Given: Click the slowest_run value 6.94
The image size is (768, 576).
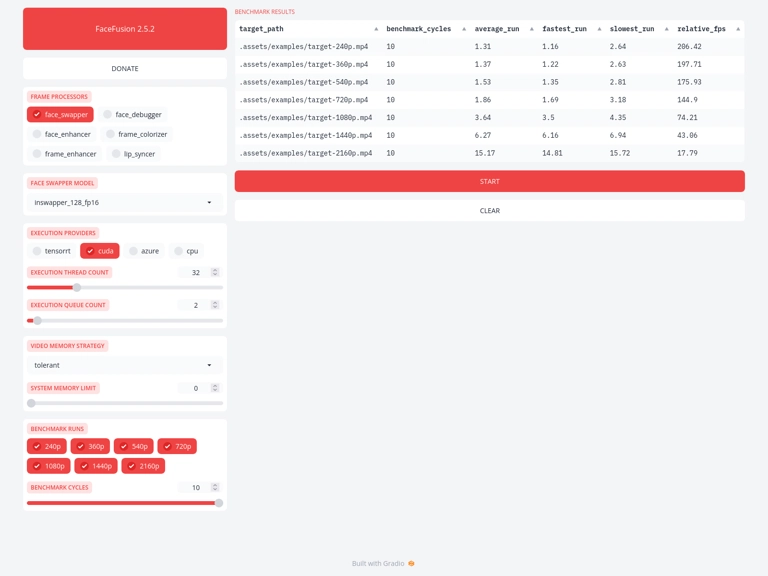Looking at the screenshot, I should 620,135.
